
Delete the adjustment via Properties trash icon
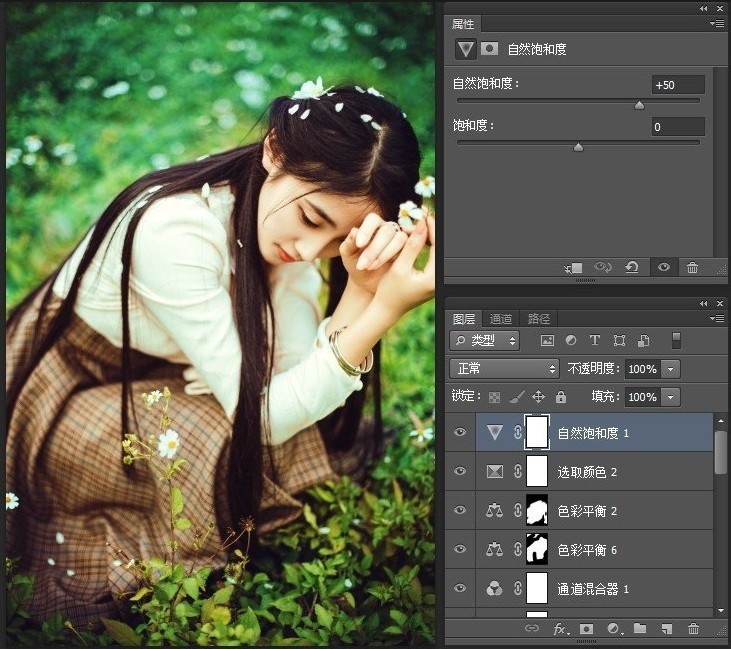(x=692, y=268)
